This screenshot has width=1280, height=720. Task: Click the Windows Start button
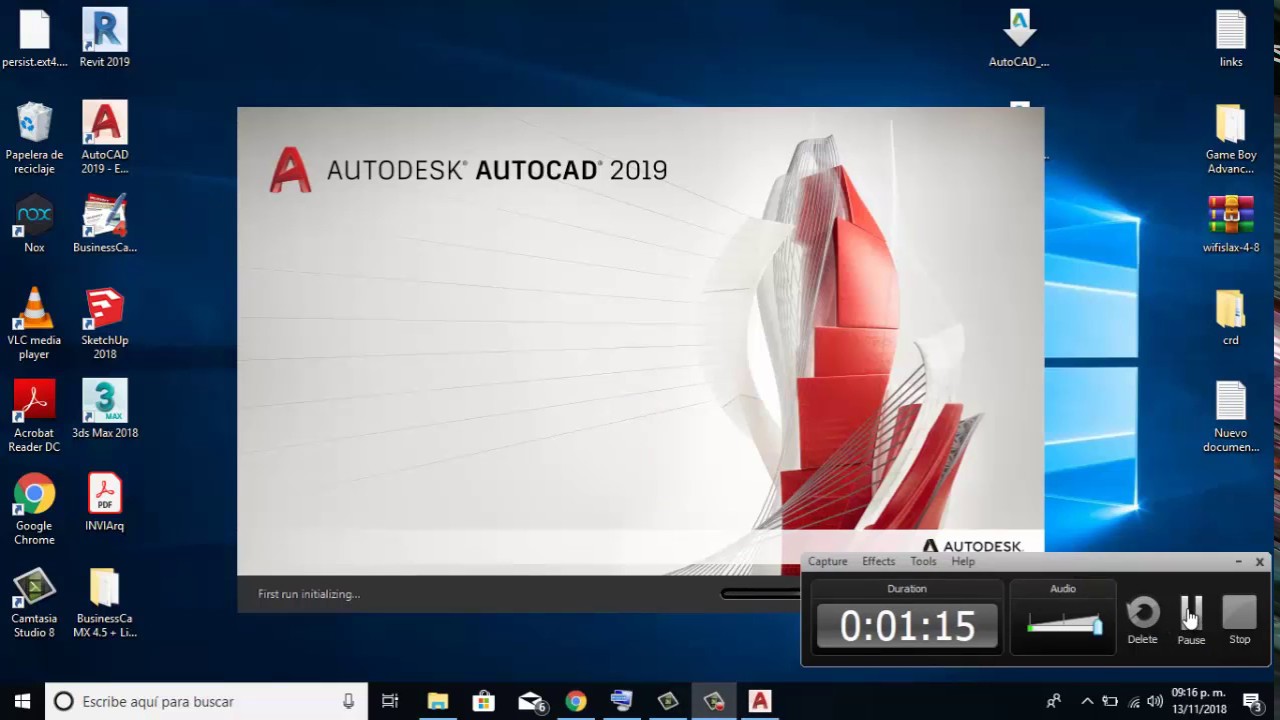tap(22, 701)
